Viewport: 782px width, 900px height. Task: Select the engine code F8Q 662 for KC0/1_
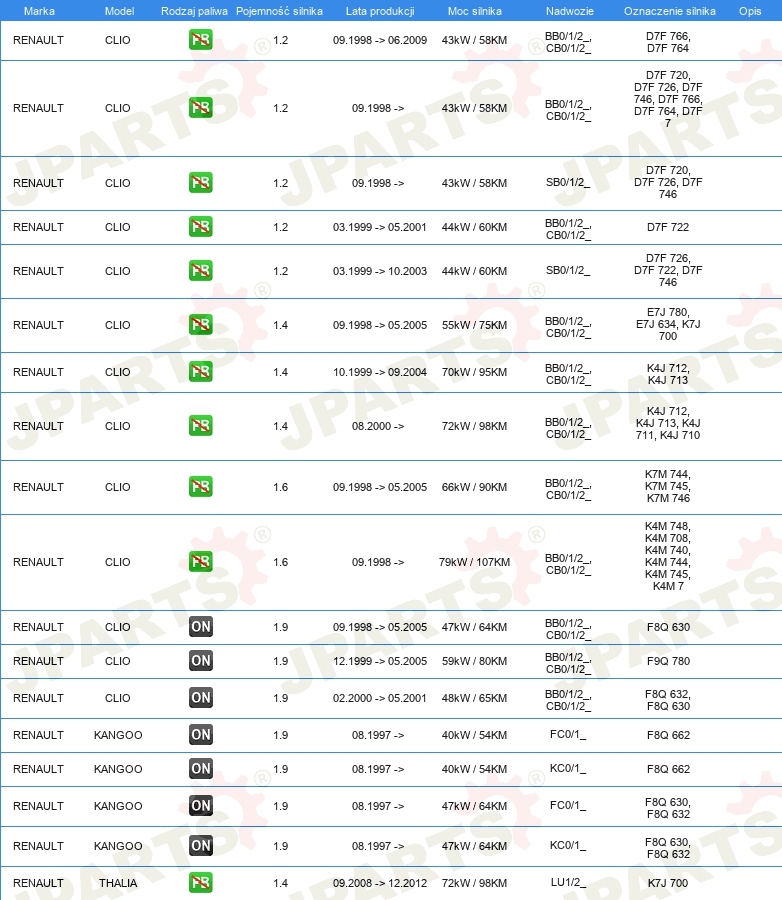(x=668, y=769)
